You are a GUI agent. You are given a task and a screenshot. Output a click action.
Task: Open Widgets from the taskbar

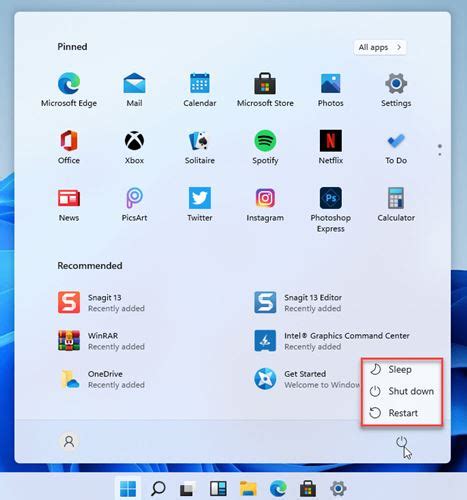218,489
